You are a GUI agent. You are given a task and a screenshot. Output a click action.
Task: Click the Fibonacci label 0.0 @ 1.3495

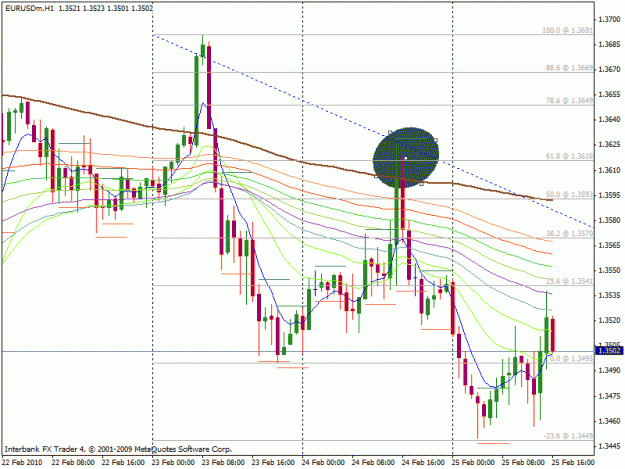[571, 359]
